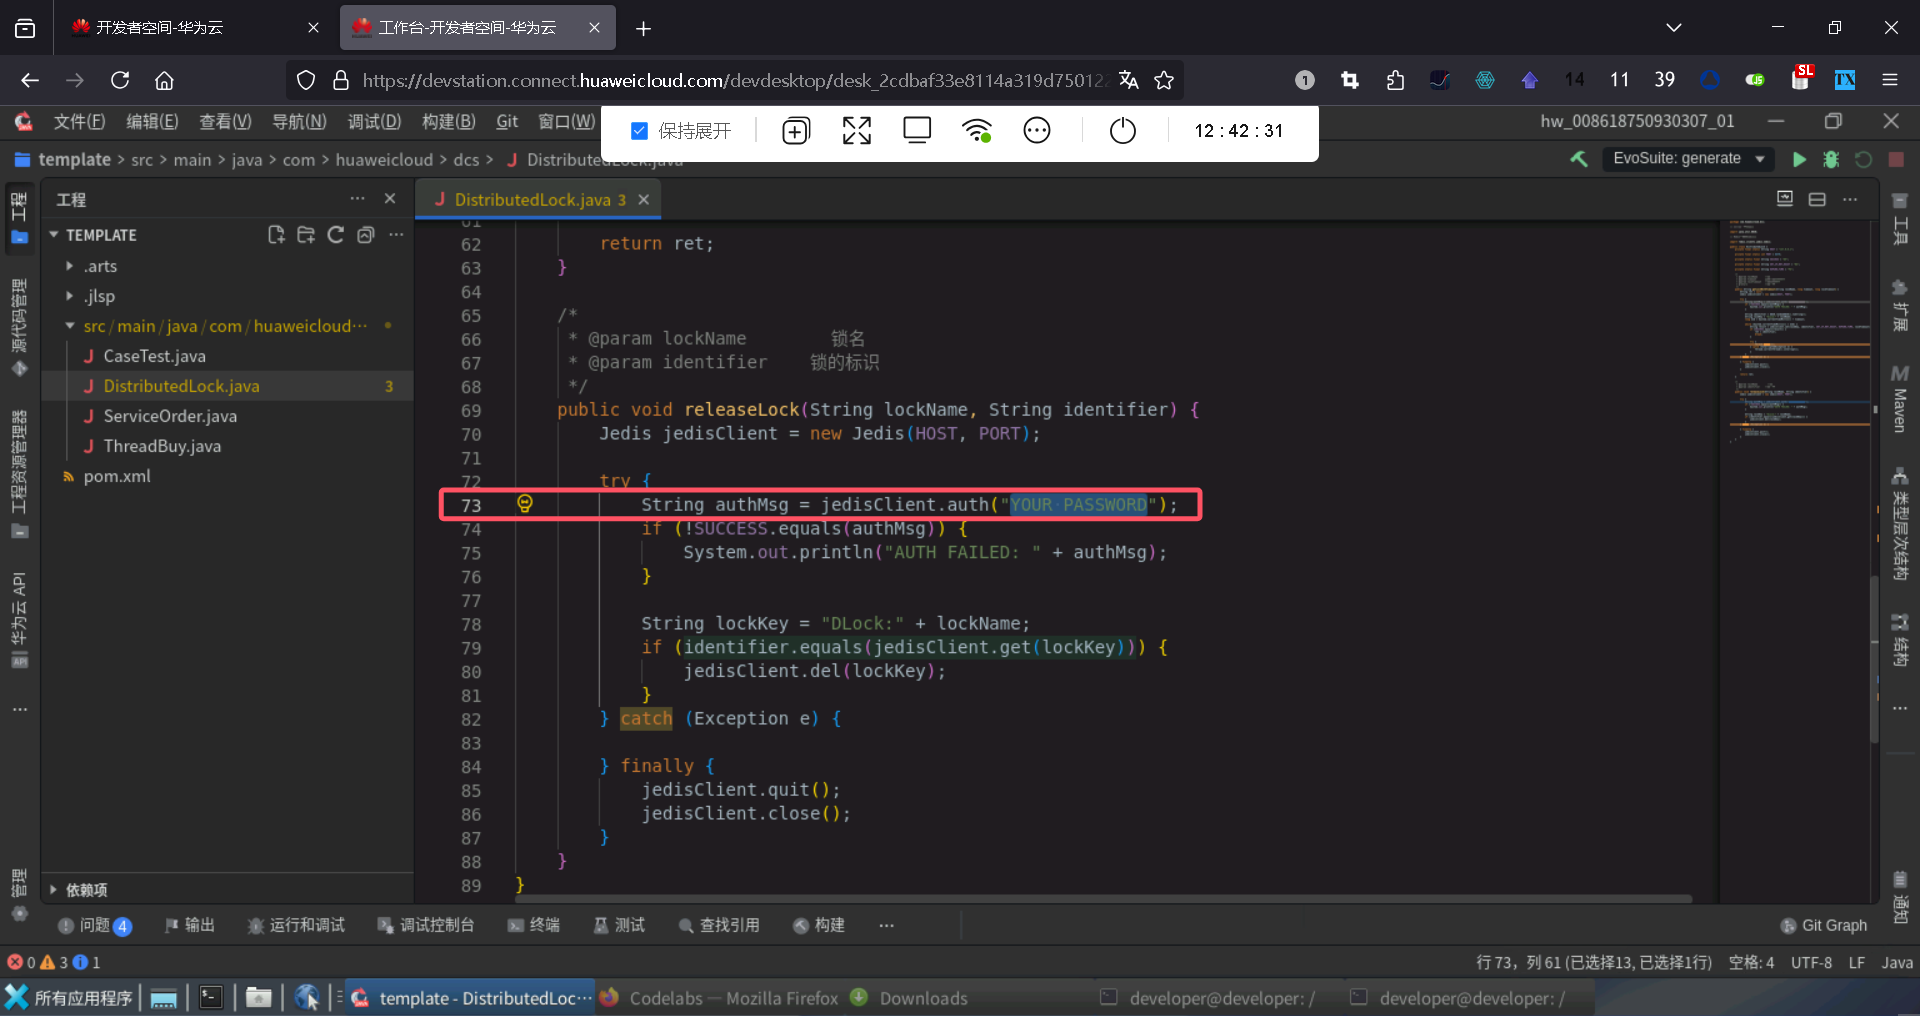Click the Debug bug icon

[x=1831, y=159]
